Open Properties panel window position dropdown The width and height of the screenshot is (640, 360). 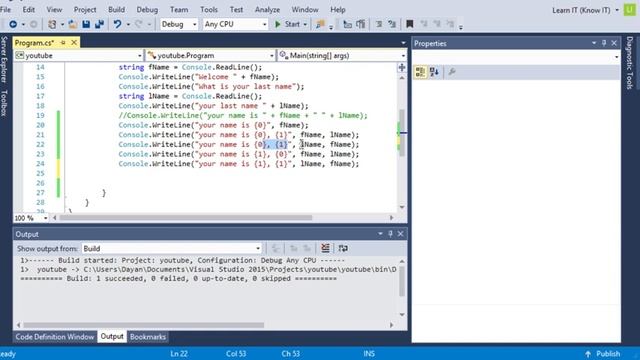click(594, 43)
